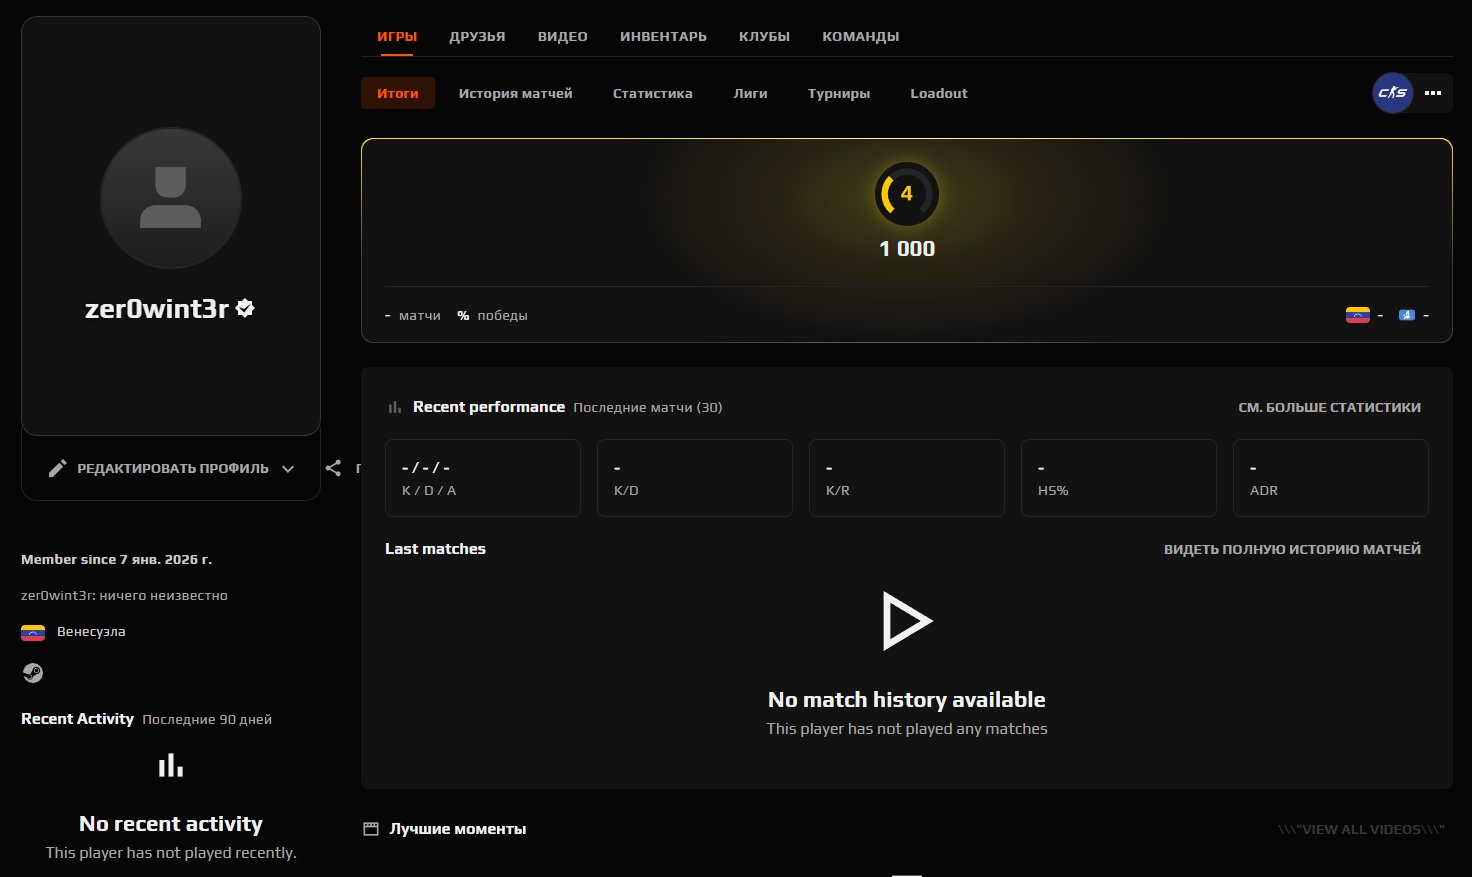Switch to the Loadout sub-tab
Viewport: 1472px width, 877px height.
[x=938, y=93]
